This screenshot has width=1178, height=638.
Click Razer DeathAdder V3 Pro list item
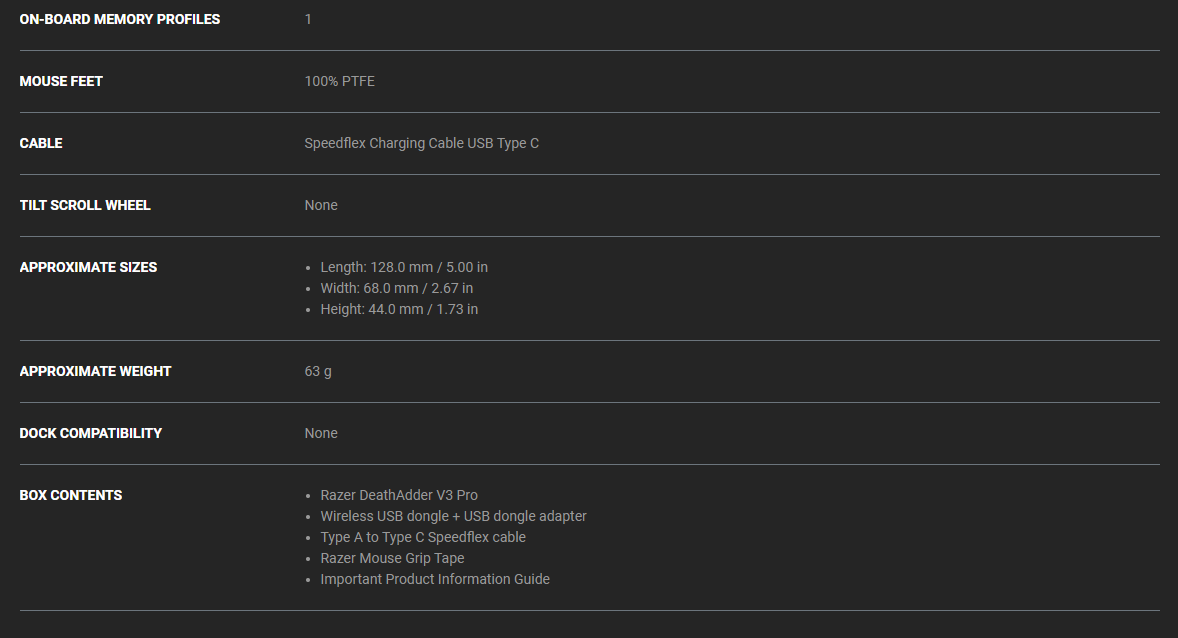click(x=399, y=495)
